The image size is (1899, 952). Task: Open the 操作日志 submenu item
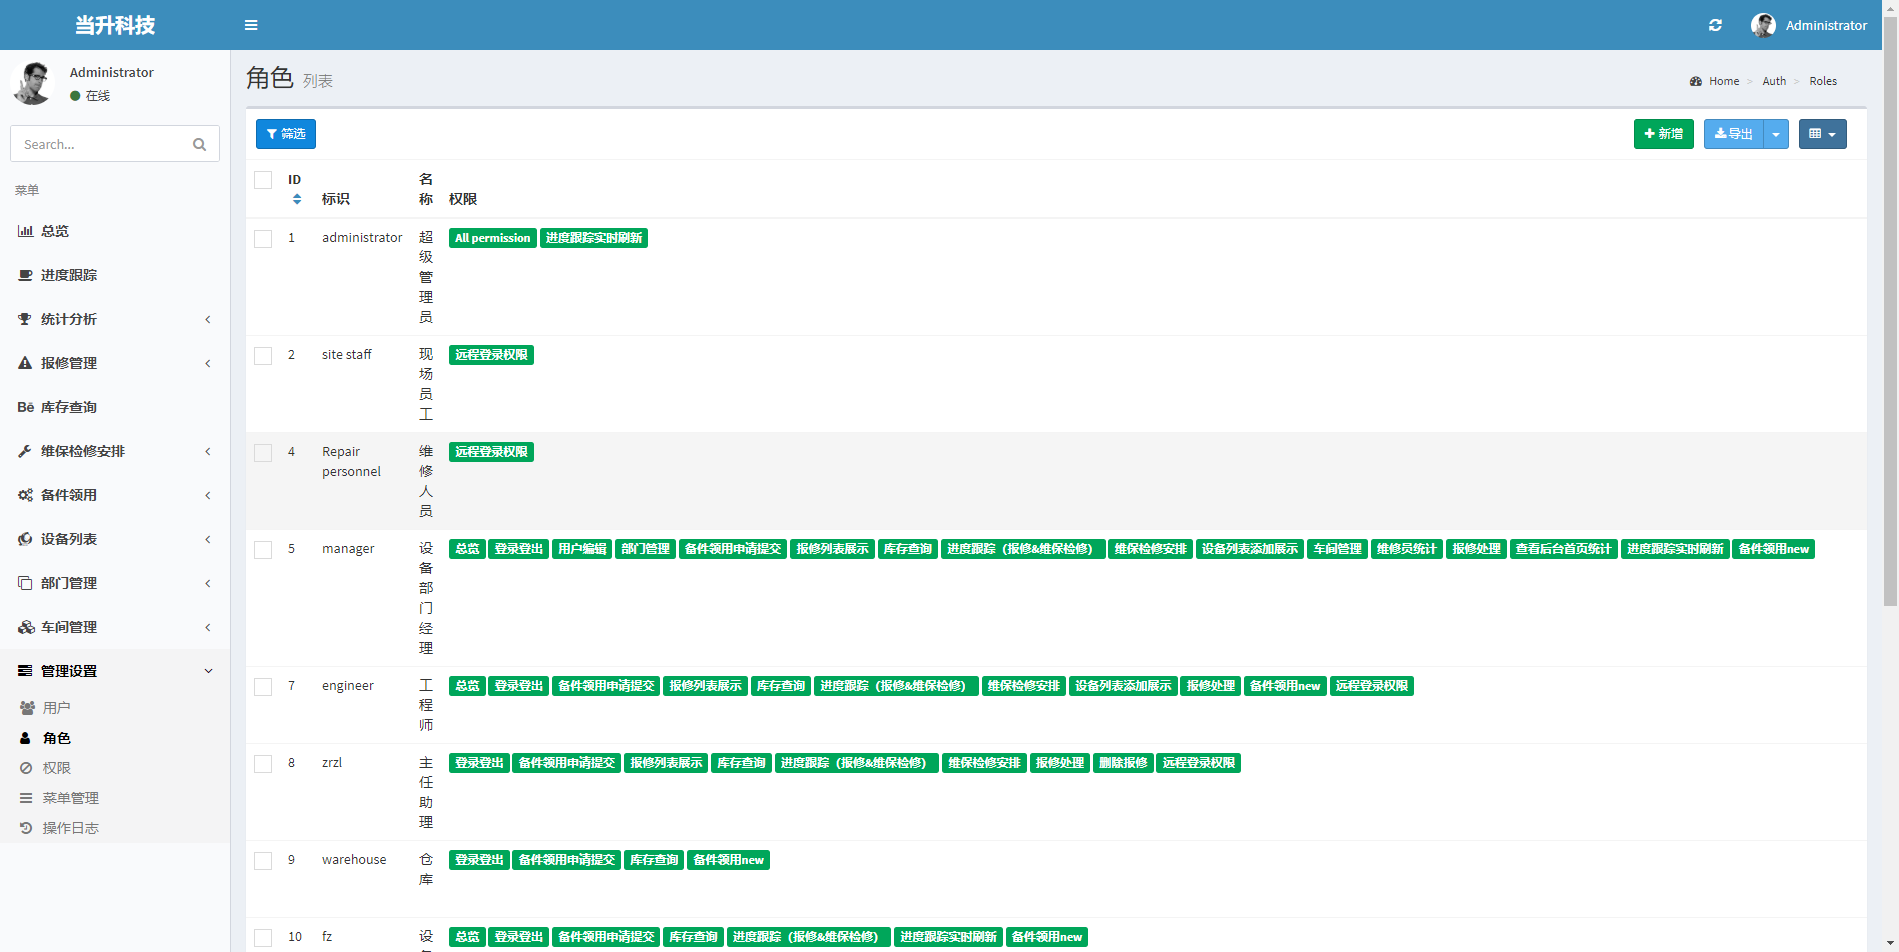click(x=70, y=828)
